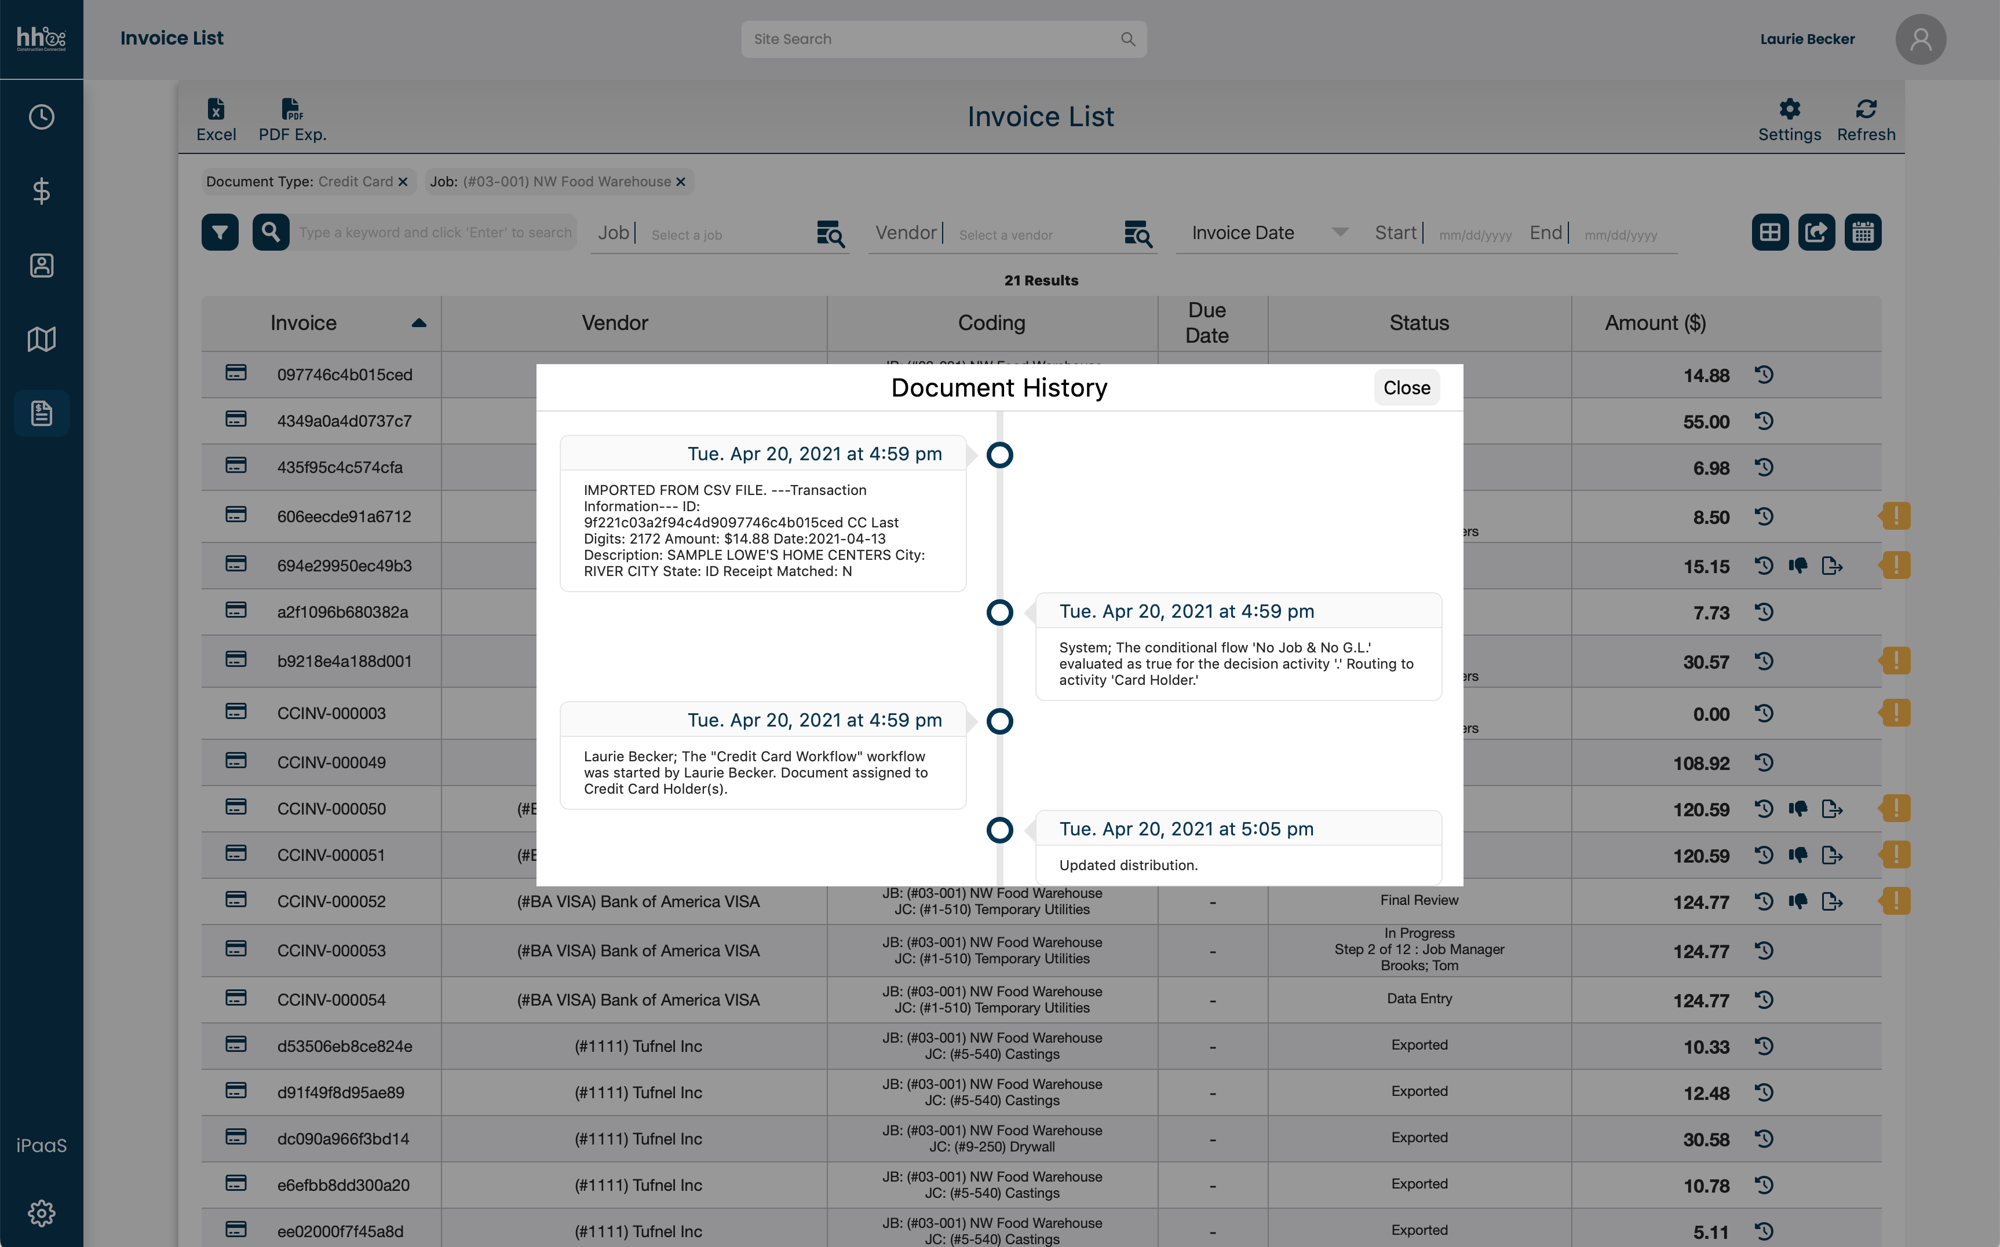Open the Vendor lookup search icon
The height and width of the screenshot is (1247, 2000).
(x=1137, y=234)
